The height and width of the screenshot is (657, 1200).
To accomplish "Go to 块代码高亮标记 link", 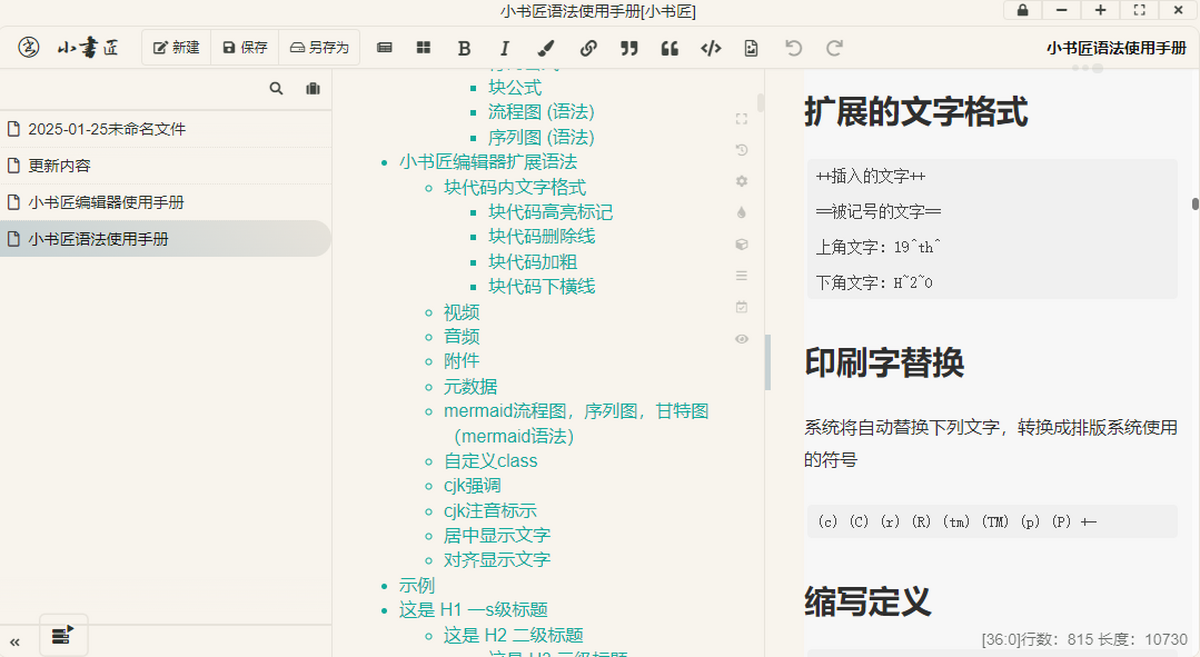I will point(550,212).
